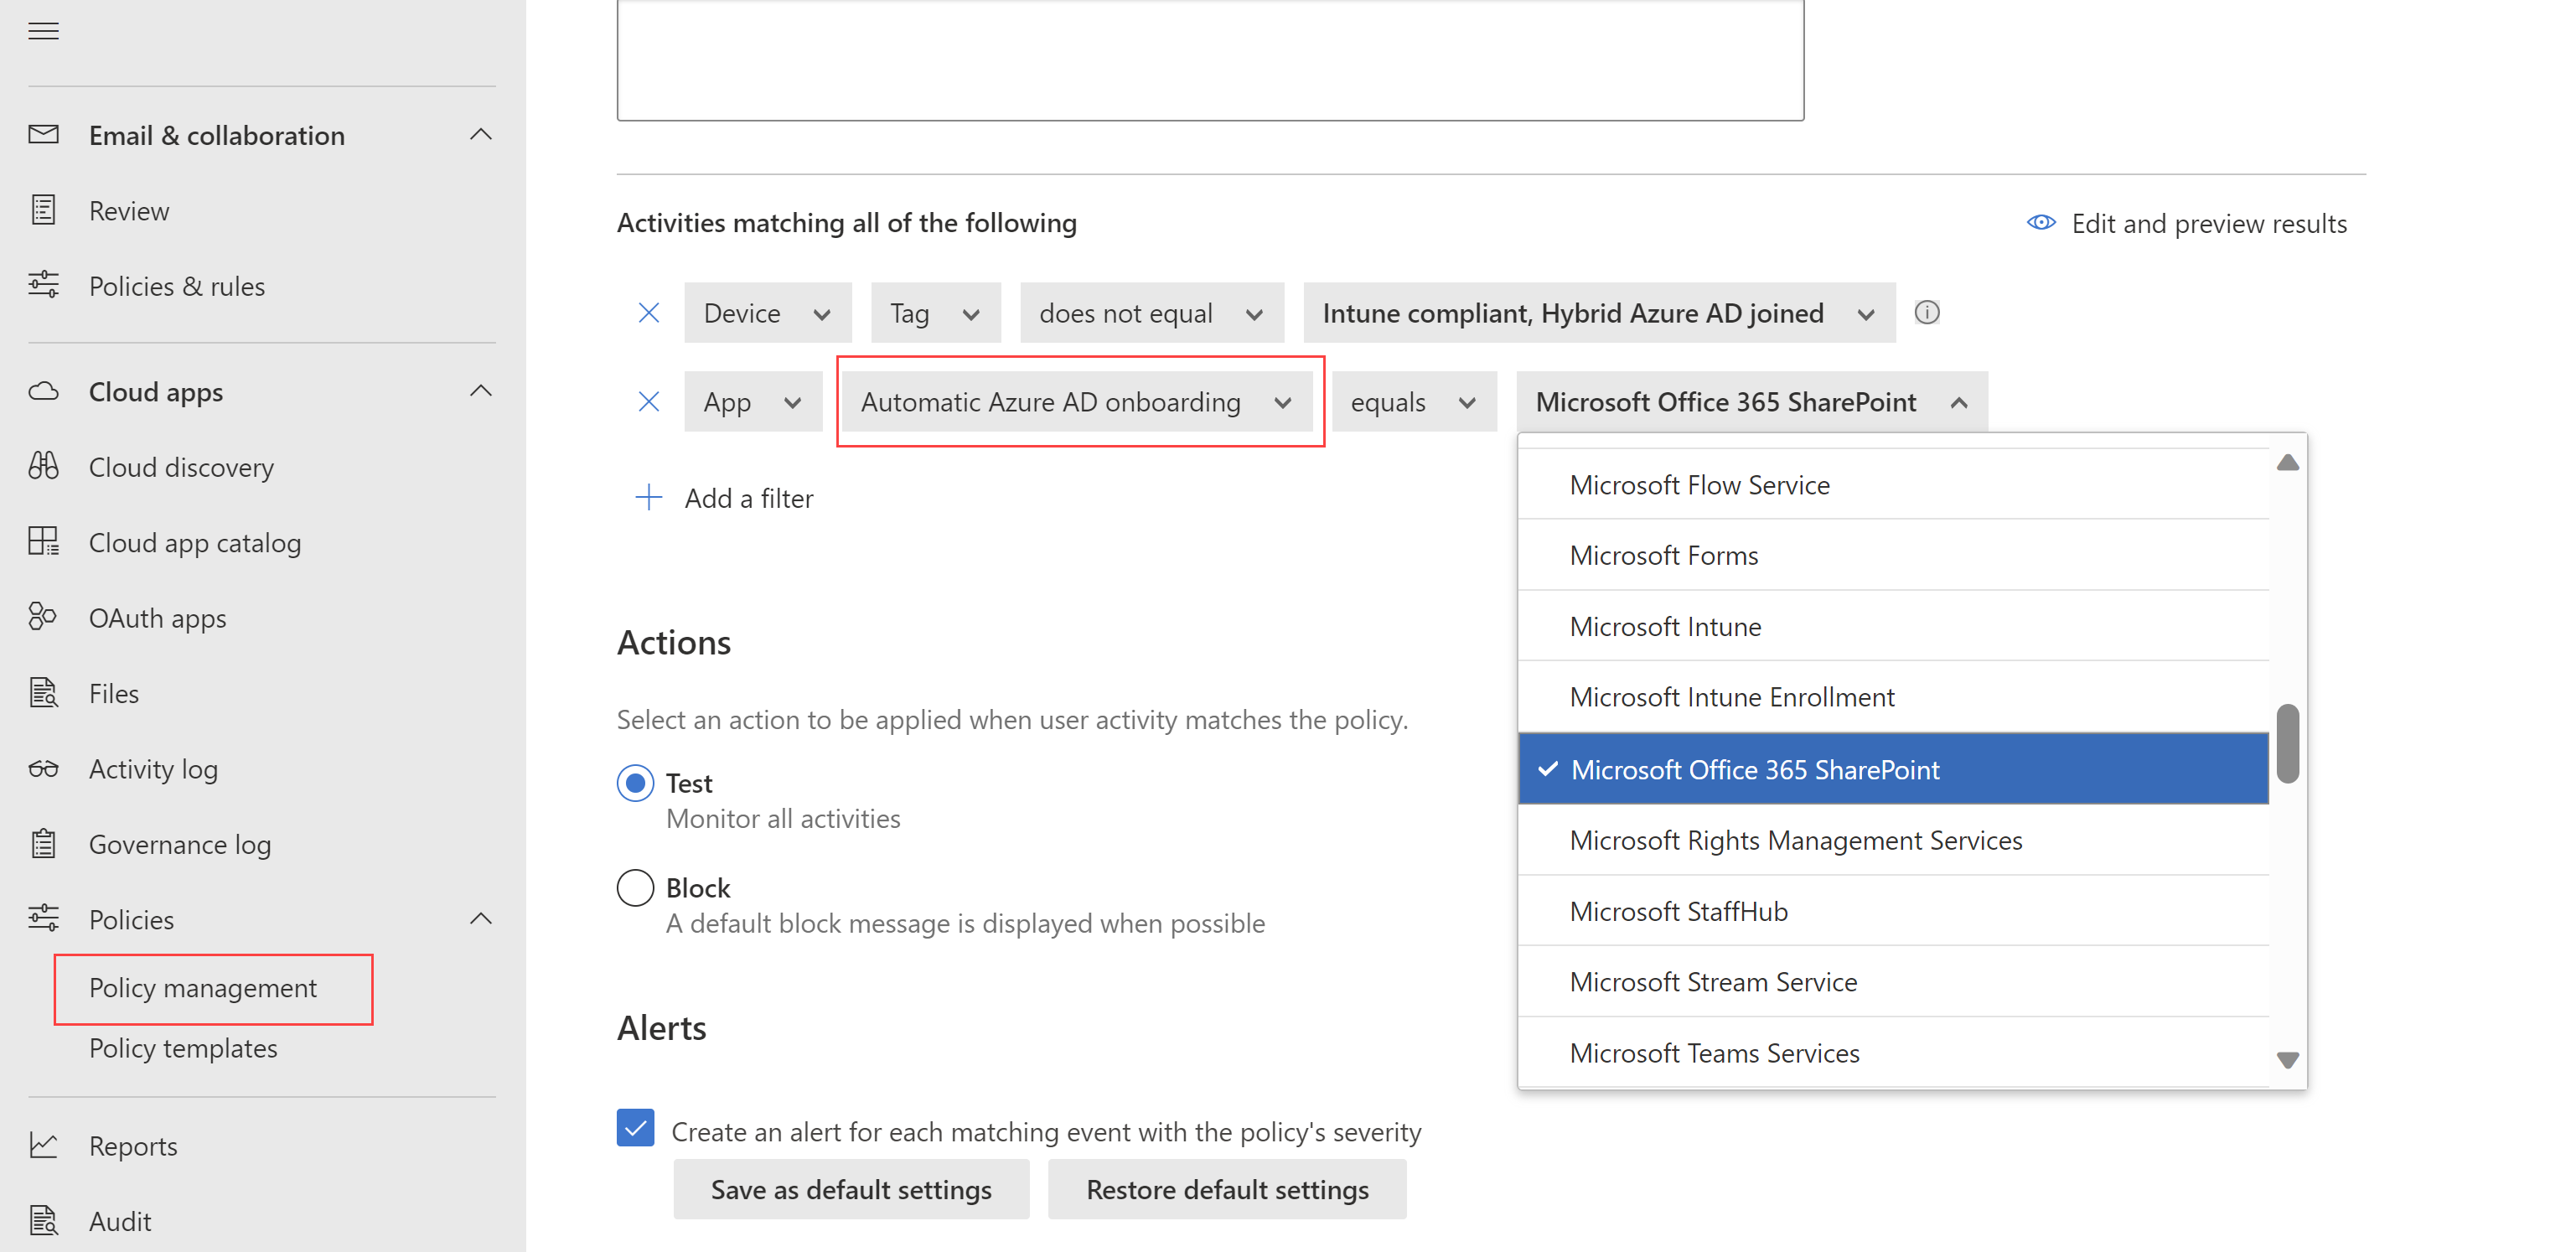
Task: Click the Reports icon
Action: (44, 1146)
